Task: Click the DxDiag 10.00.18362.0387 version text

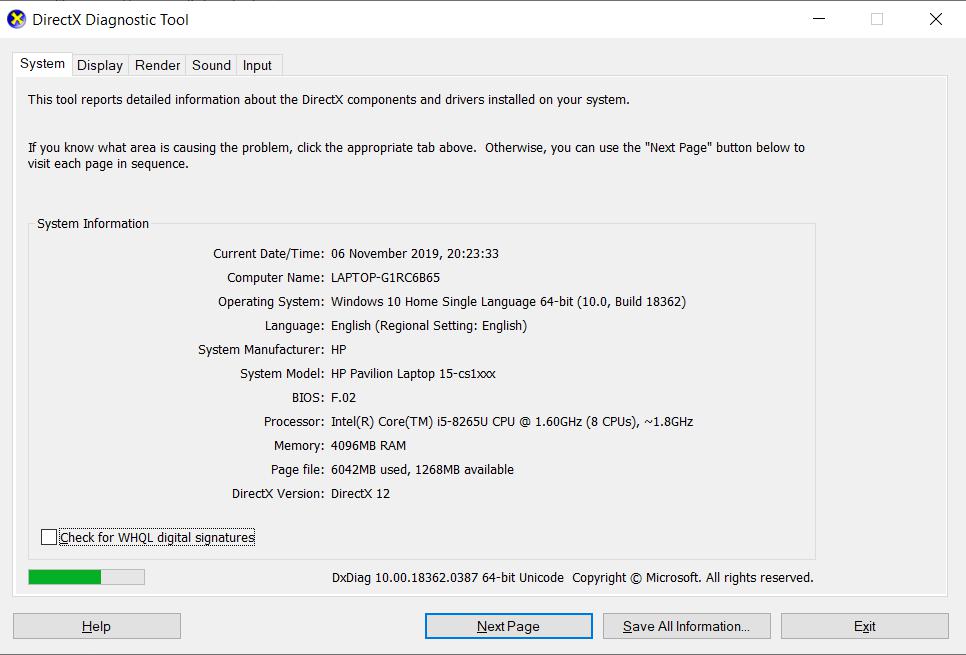Action: click(448, 578)
